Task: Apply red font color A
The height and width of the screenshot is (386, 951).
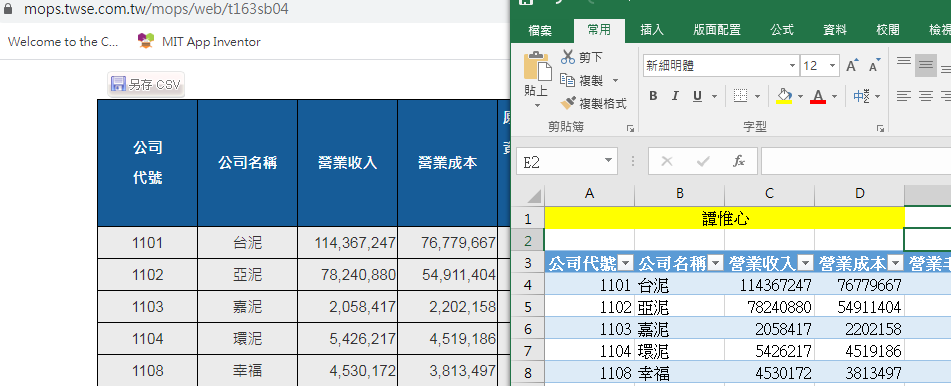Action: 818,96
